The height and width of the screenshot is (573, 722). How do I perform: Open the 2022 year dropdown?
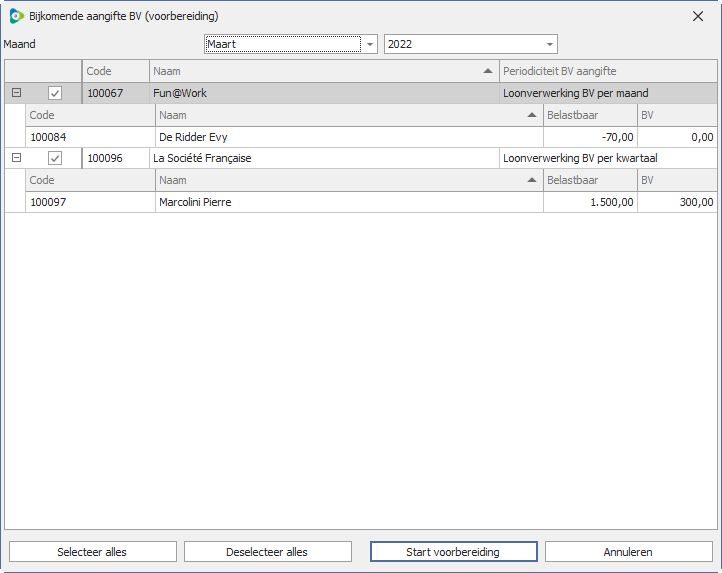point(549,44)
